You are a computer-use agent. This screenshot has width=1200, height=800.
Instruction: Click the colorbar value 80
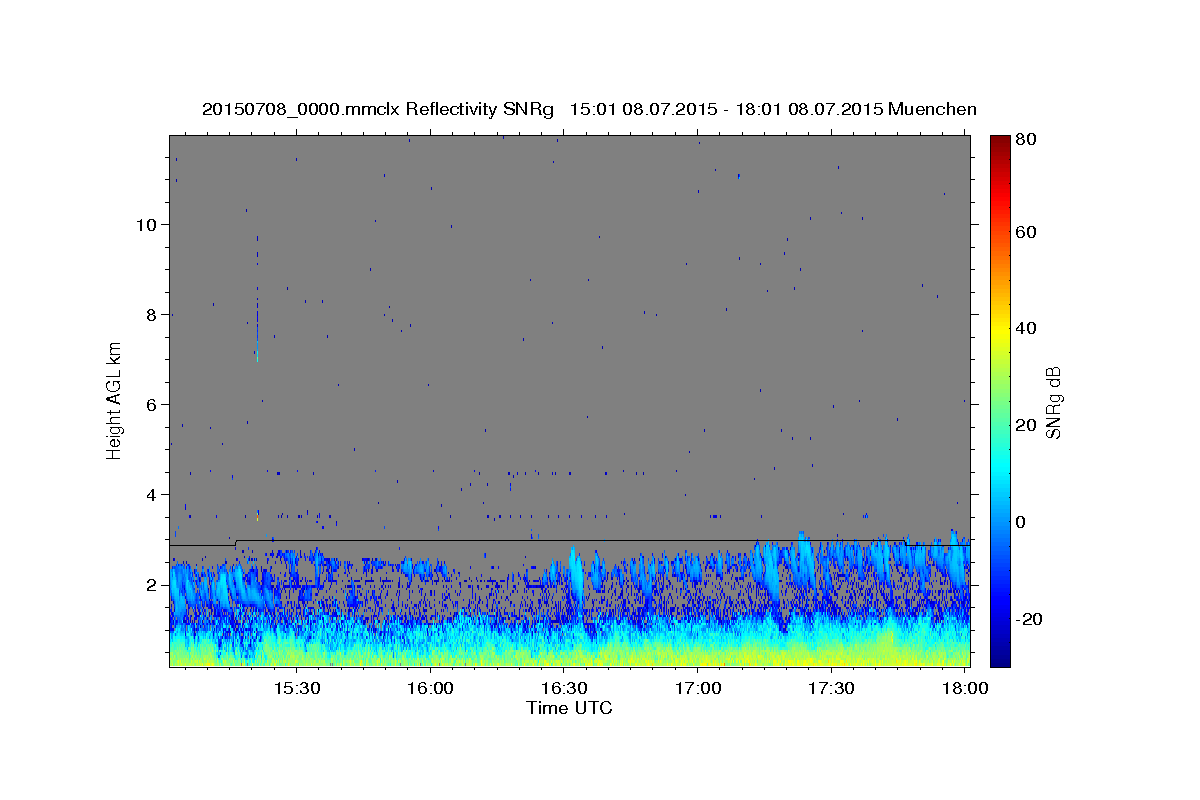point(1027,140)
